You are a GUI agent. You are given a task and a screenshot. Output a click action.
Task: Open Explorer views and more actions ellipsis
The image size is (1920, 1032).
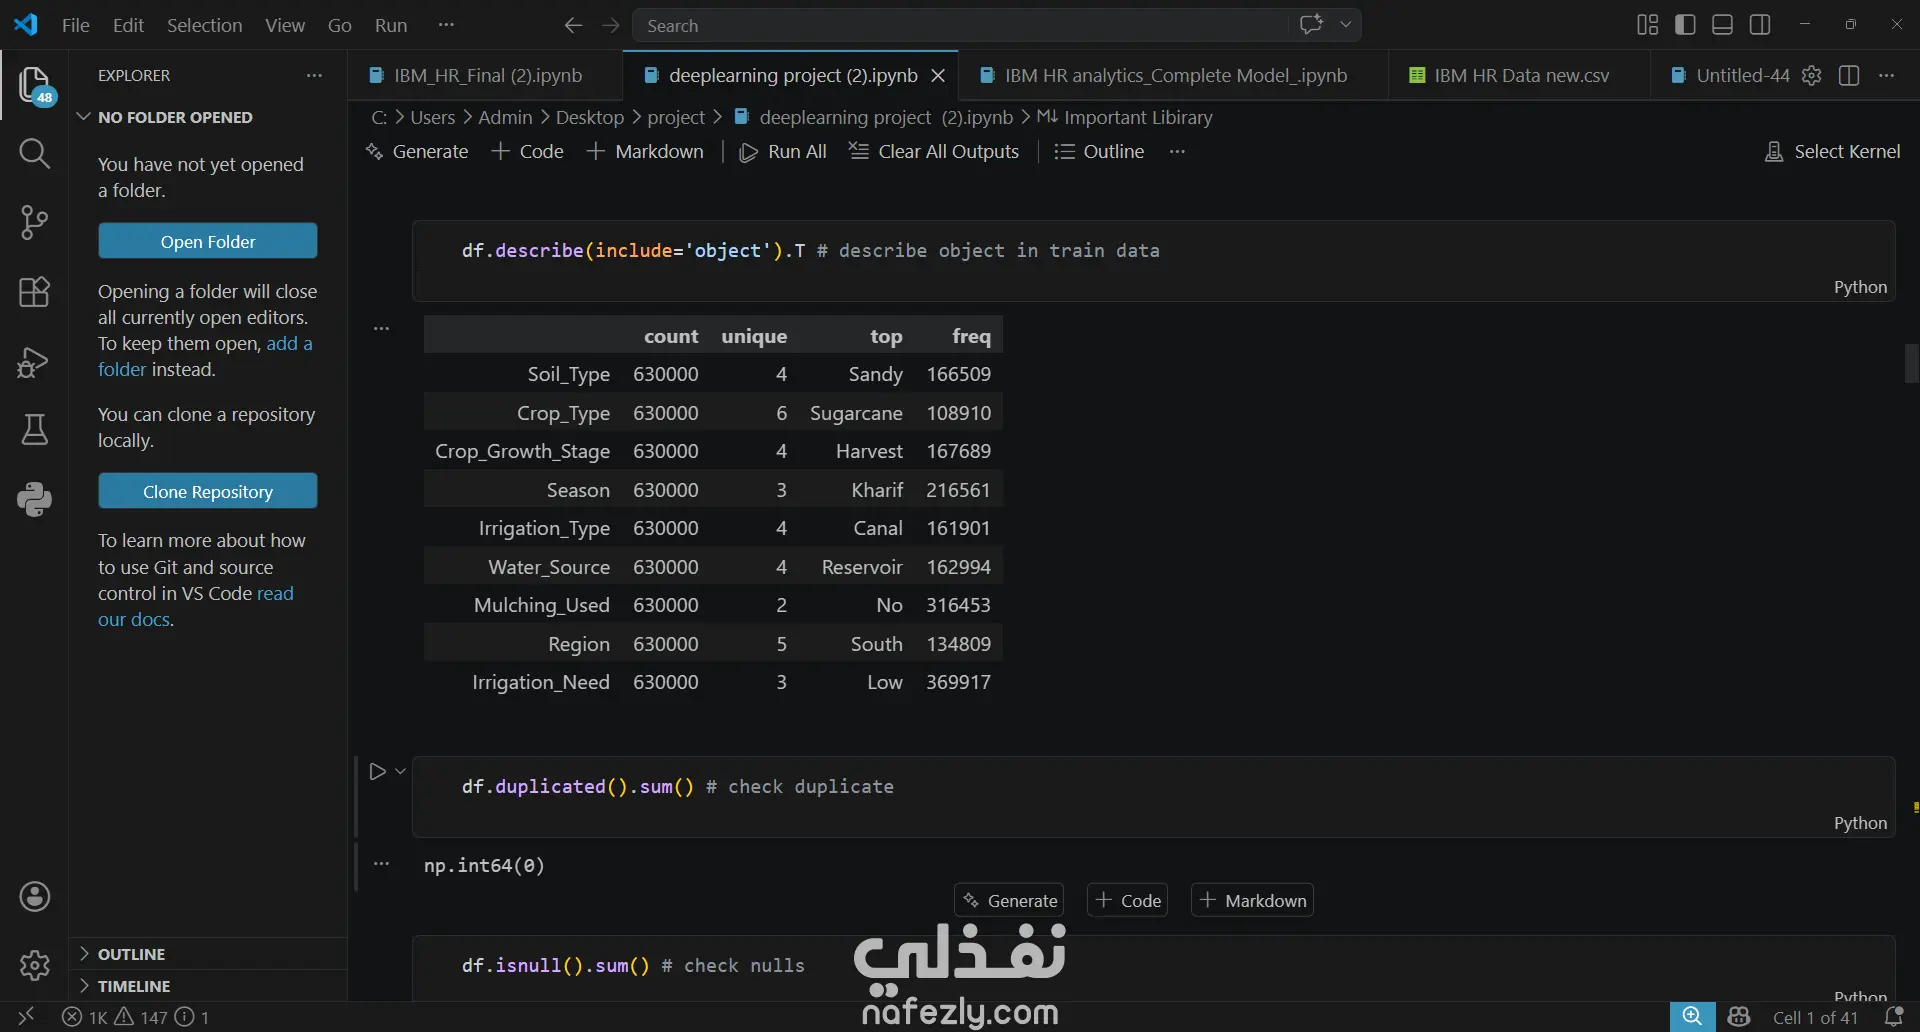click(x=314, y=75)
